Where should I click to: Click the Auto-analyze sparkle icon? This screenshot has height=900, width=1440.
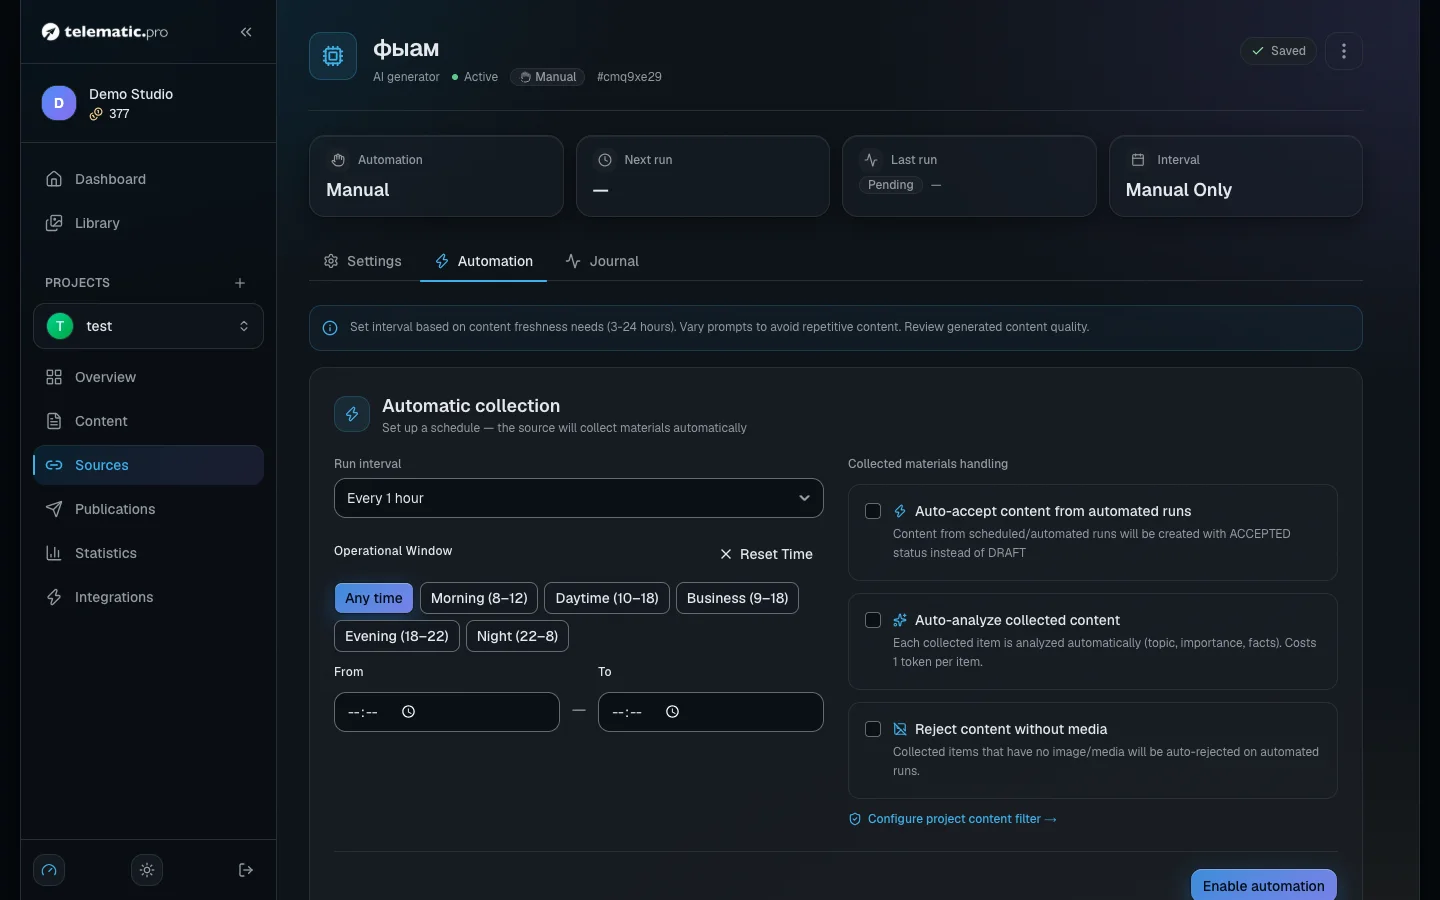900,620
